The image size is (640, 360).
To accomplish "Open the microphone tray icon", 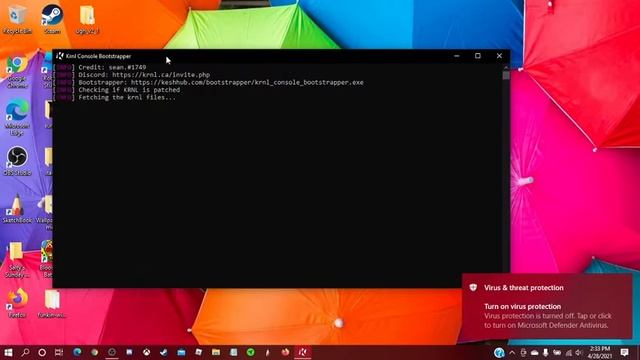I will [546, 353].
